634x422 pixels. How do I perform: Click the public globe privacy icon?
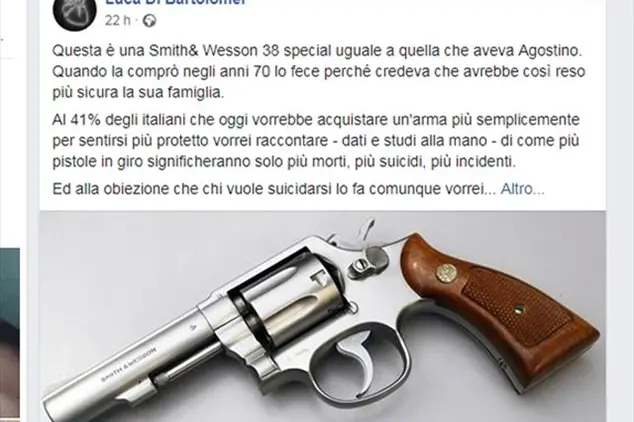pos(149,21)
